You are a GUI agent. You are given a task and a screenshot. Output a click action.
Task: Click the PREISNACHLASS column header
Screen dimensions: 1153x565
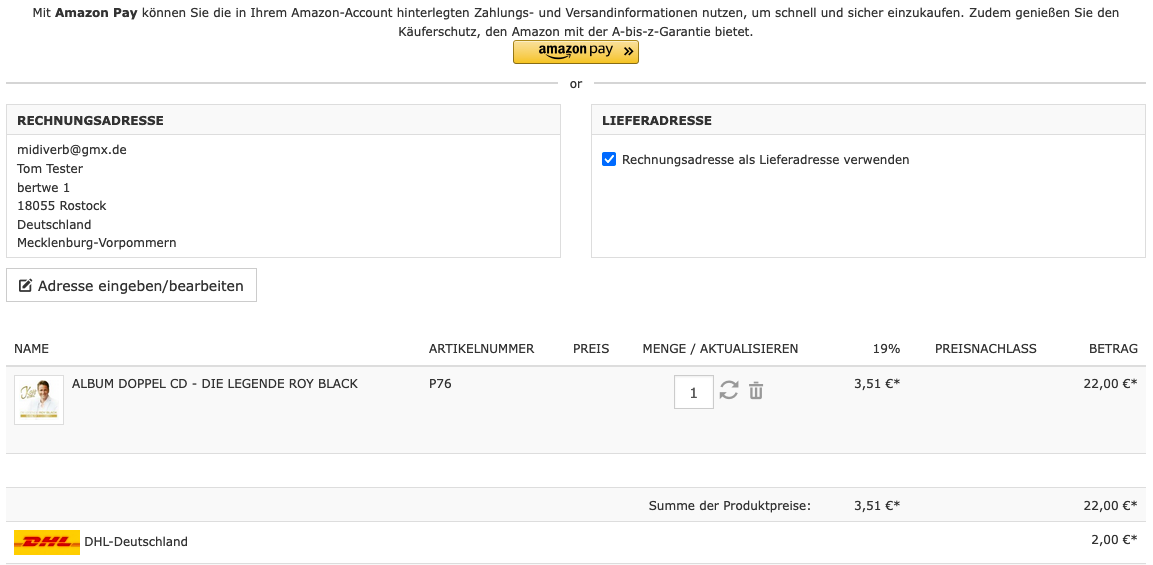985,349
